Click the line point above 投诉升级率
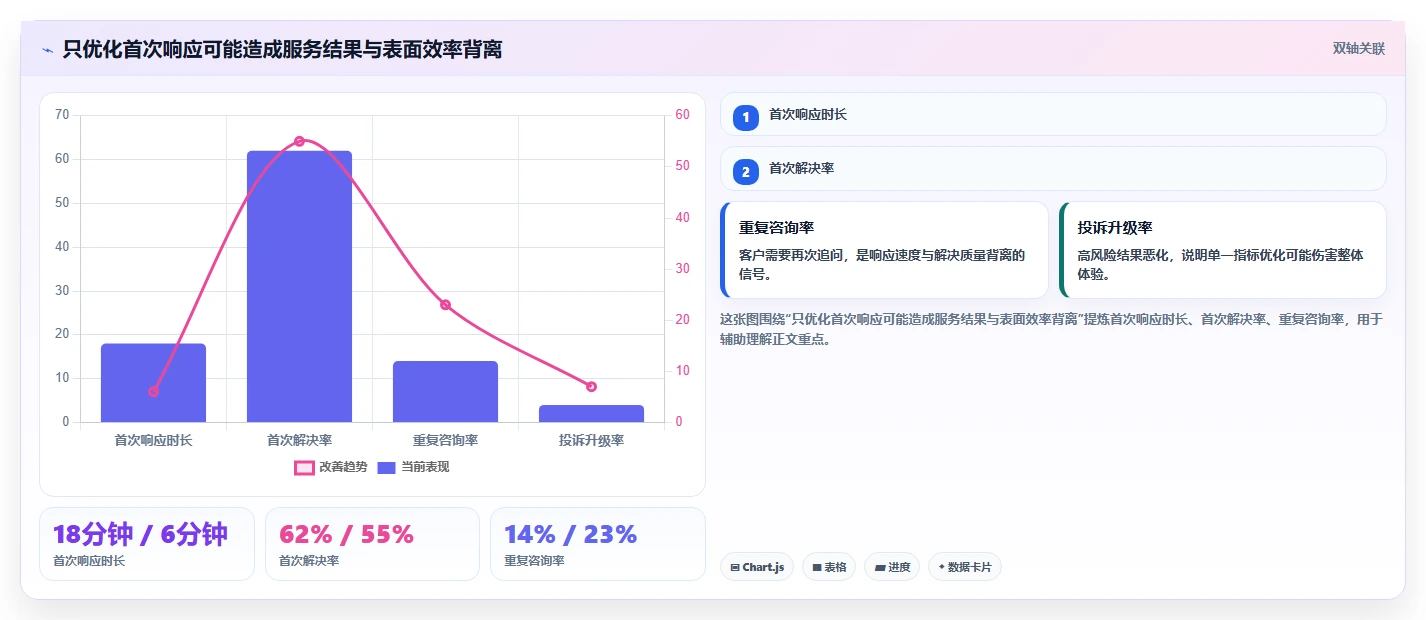1426x620 pixels. point(591,386)
